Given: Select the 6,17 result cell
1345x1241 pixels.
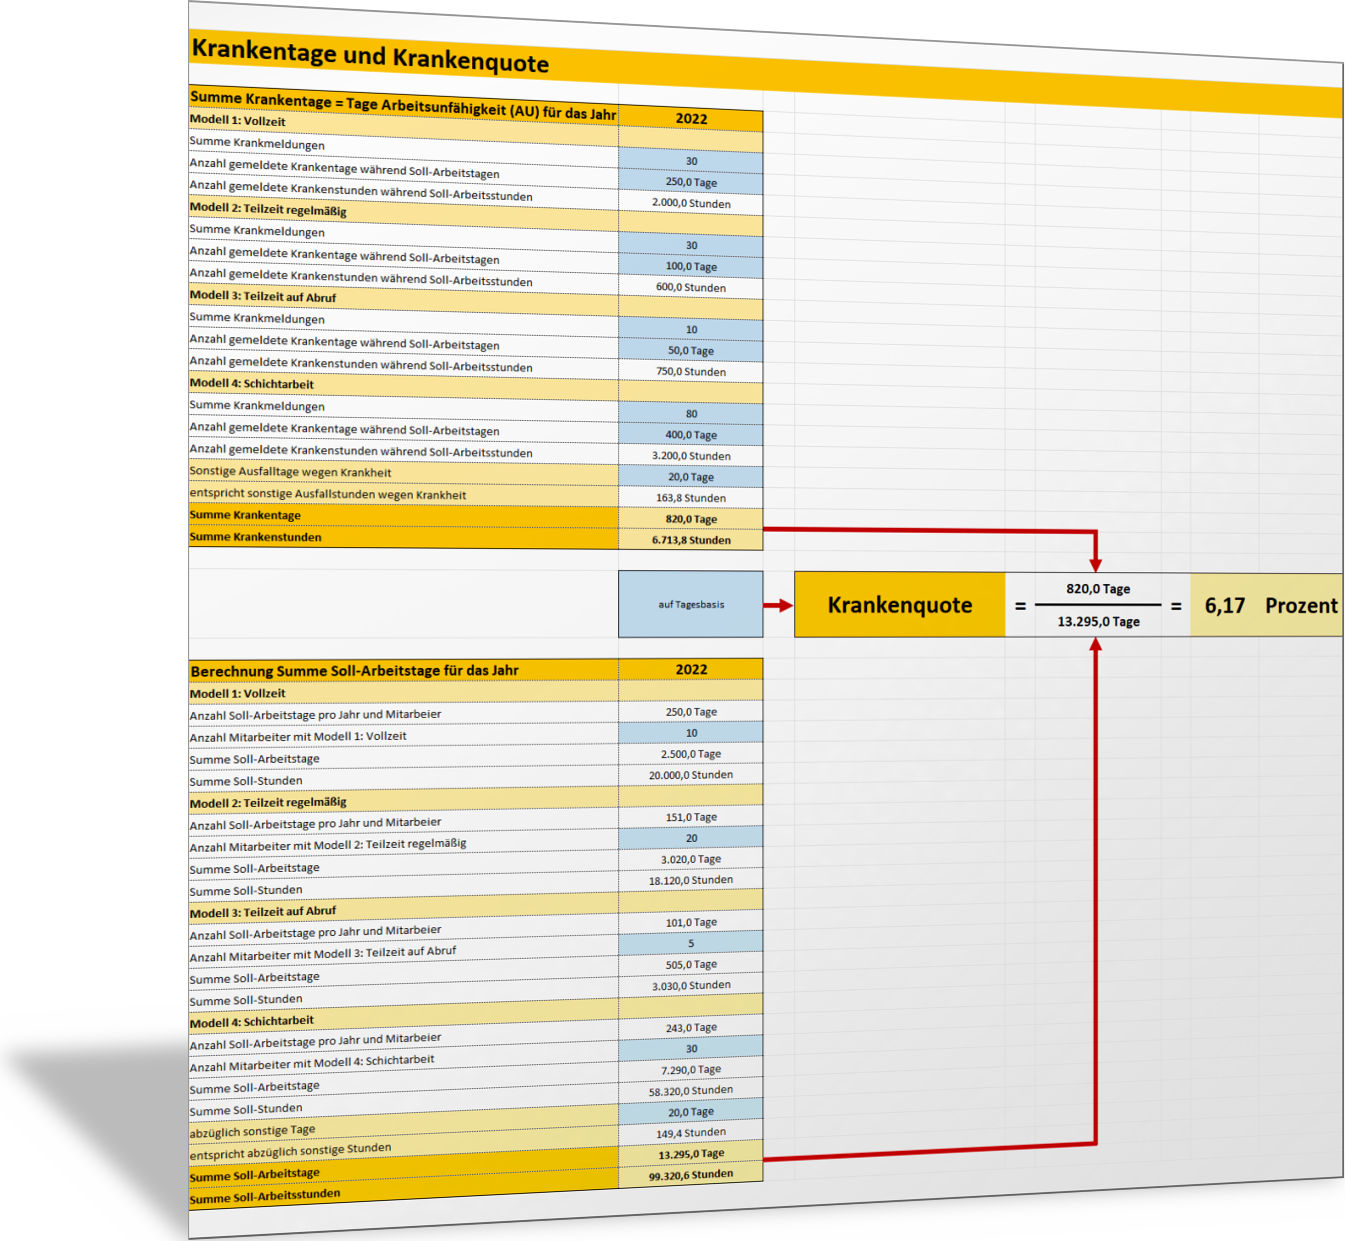Looking at the screenshot, I should pos(1224,605).
